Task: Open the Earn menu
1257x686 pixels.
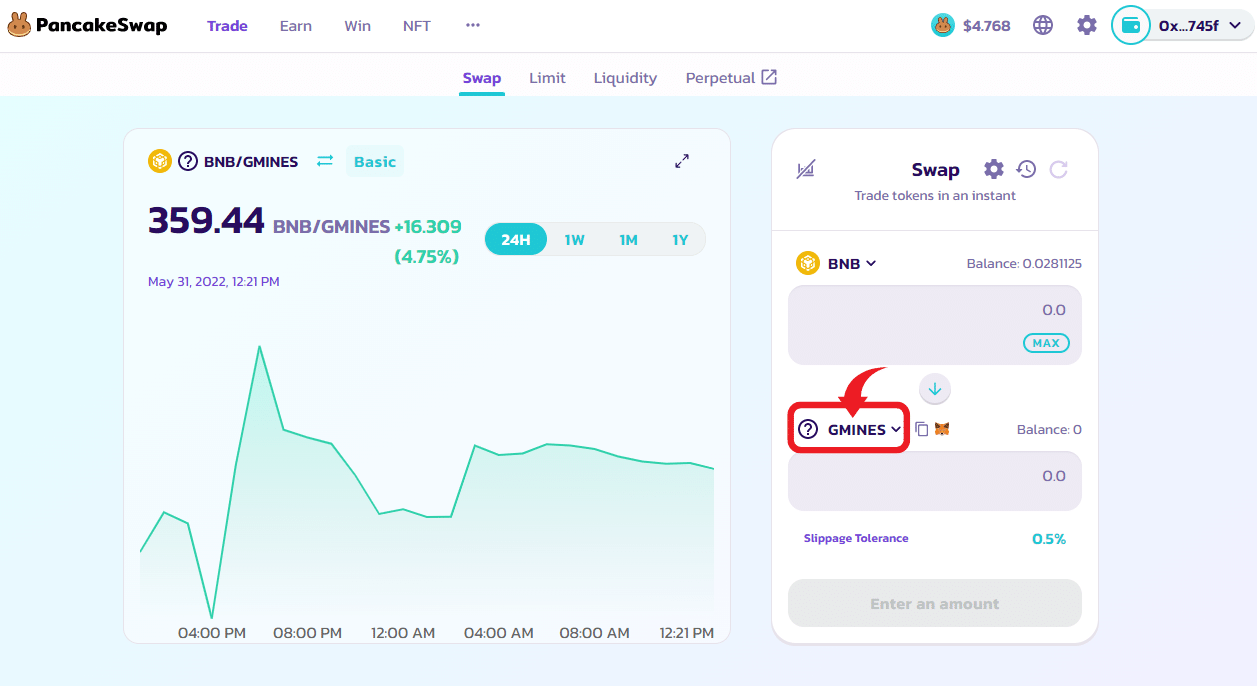Action: click(x=295, y=26)
